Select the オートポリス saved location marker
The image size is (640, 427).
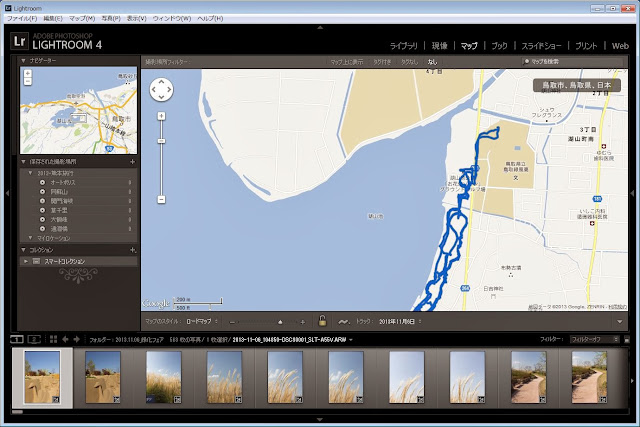42,182
